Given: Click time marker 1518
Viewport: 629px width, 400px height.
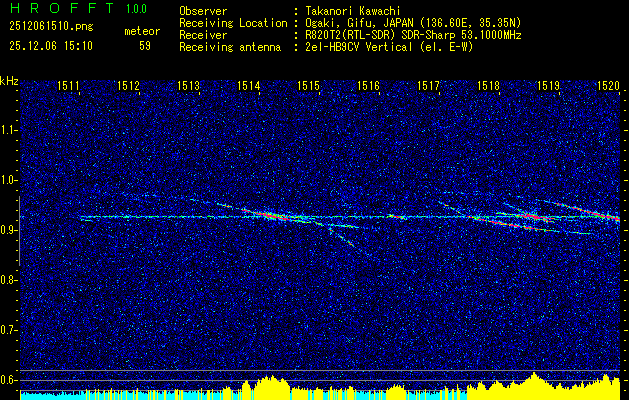Looking at the screenshot, I should pos(488,85).
